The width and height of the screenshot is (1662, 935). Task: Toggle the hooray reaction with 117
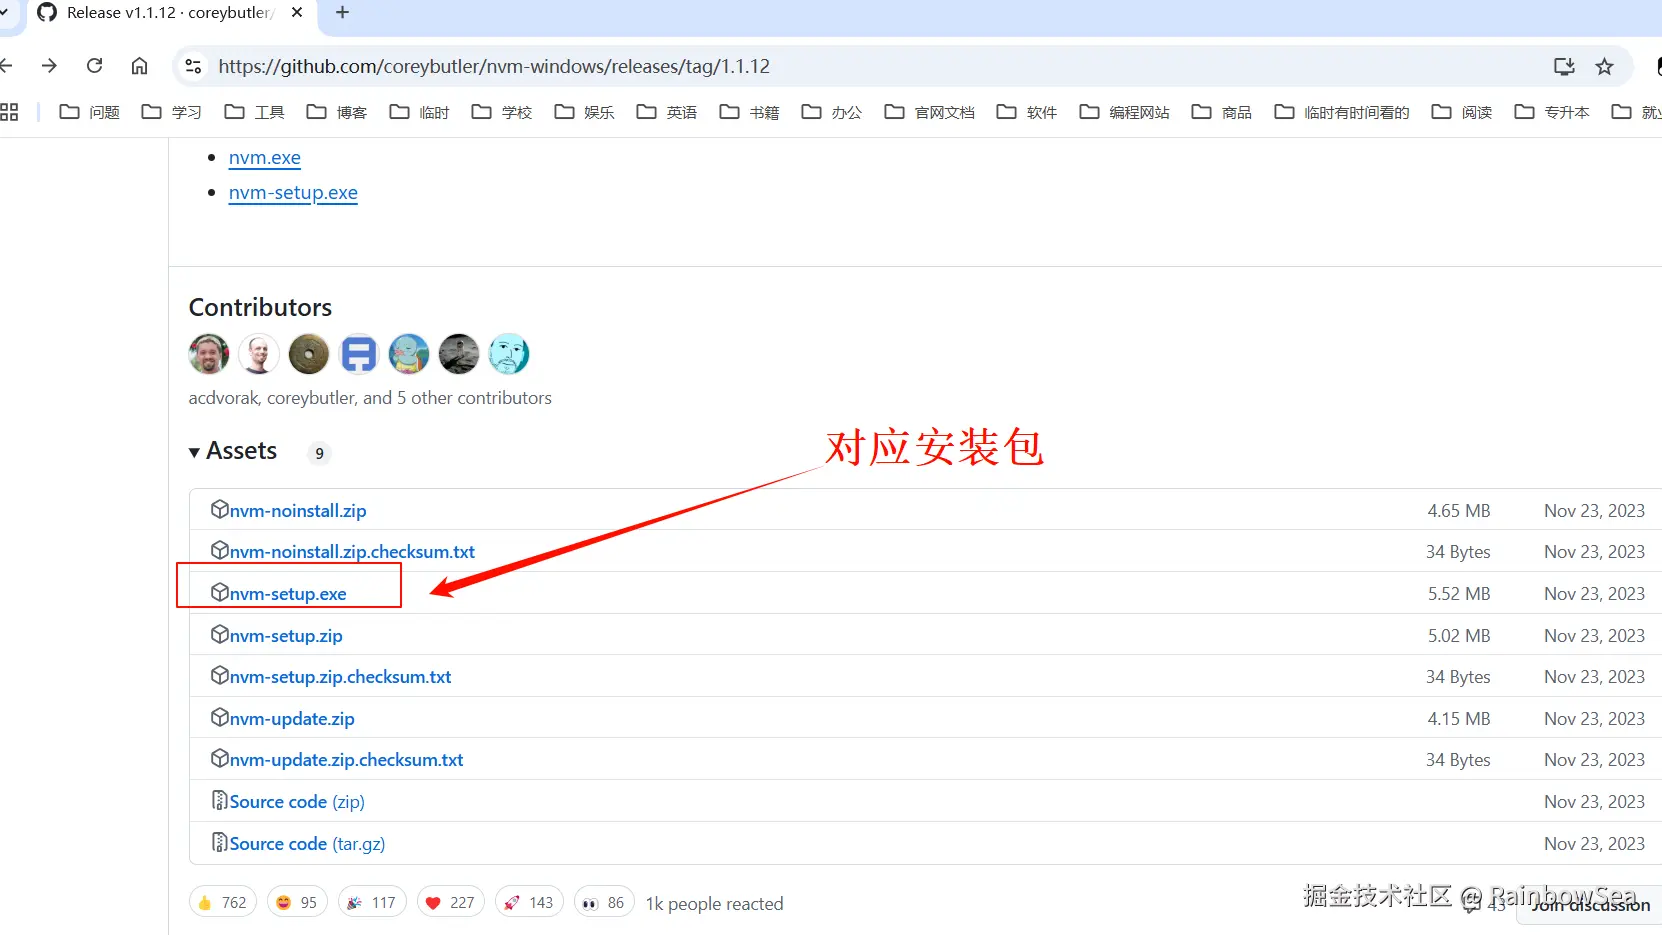[372, 903]
